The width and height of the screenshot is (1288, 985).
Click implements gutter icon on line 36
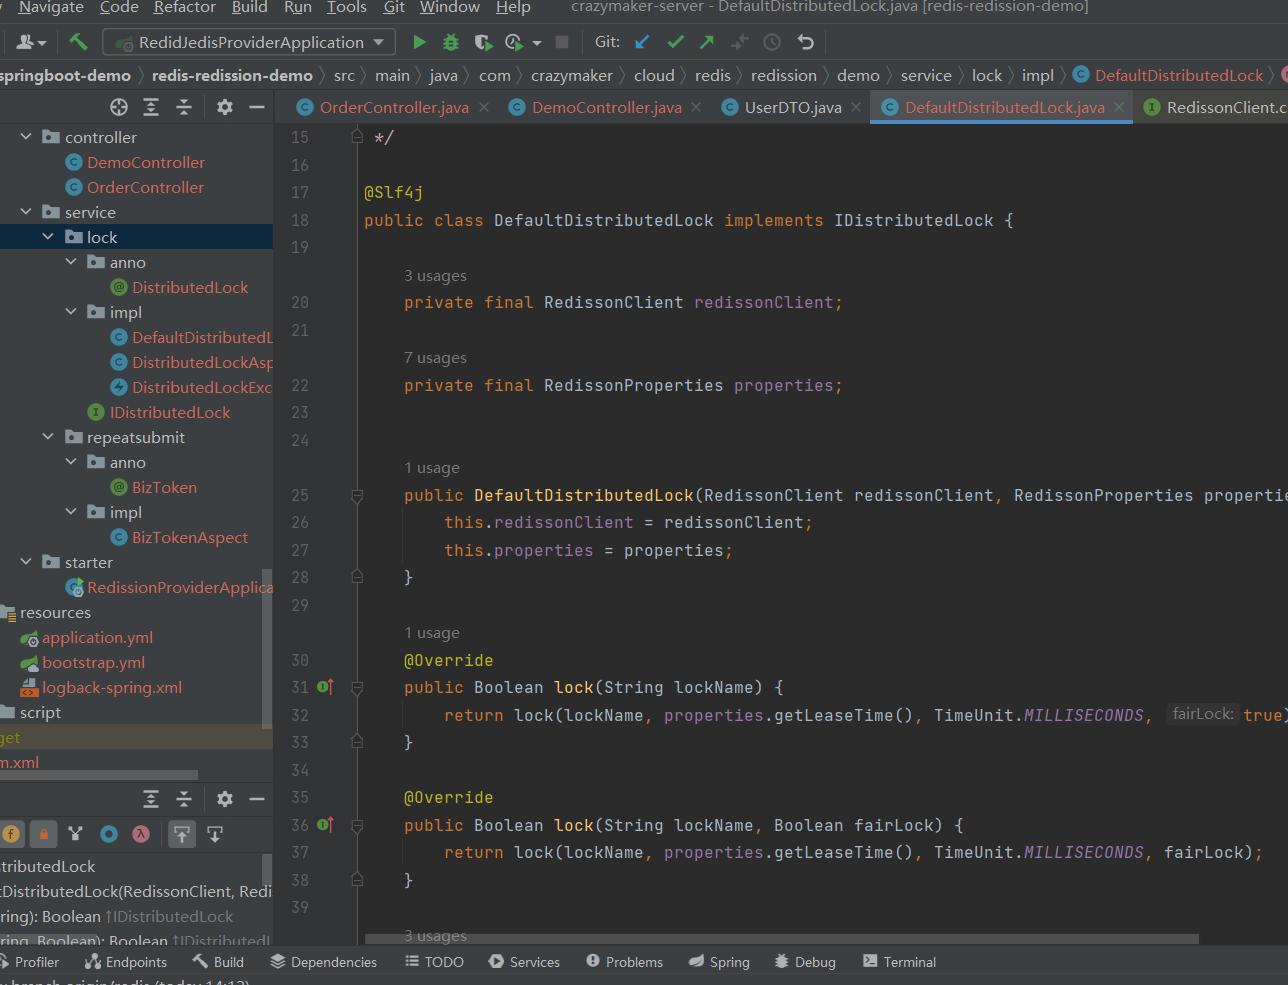coord(325,825)
